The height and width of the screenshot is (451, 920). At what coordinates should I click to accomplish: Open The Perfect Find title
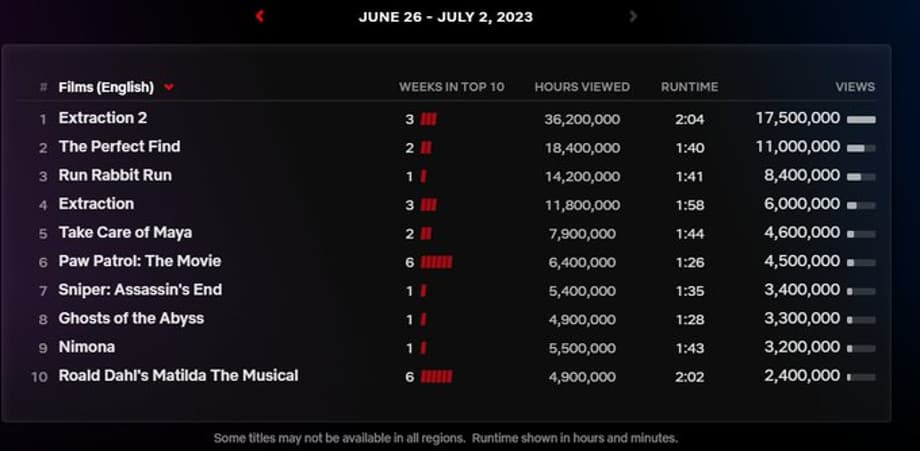pyautogui.click(x=119, y=147)
